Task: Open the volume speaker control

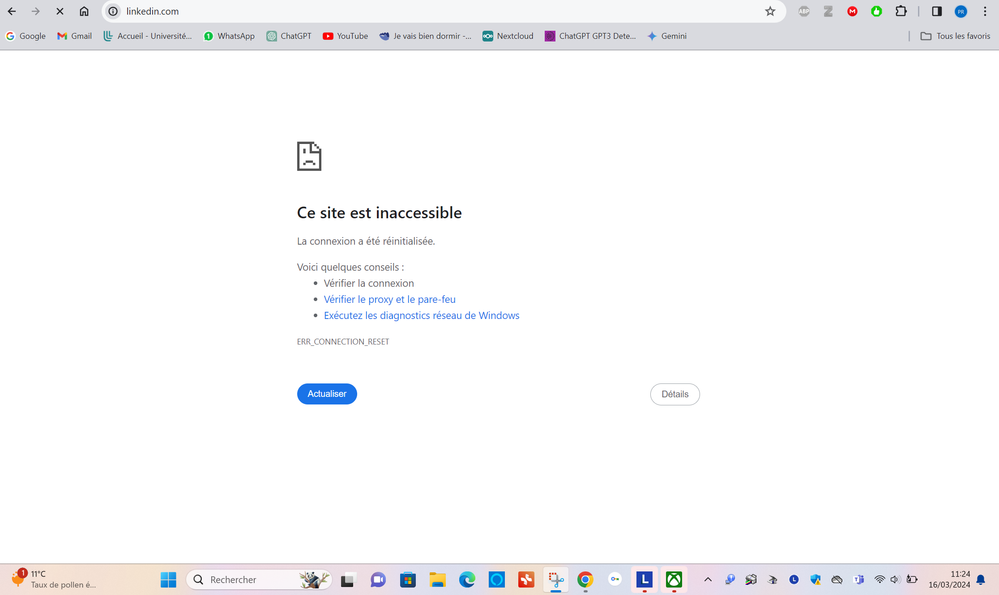Action: [895, 580]
